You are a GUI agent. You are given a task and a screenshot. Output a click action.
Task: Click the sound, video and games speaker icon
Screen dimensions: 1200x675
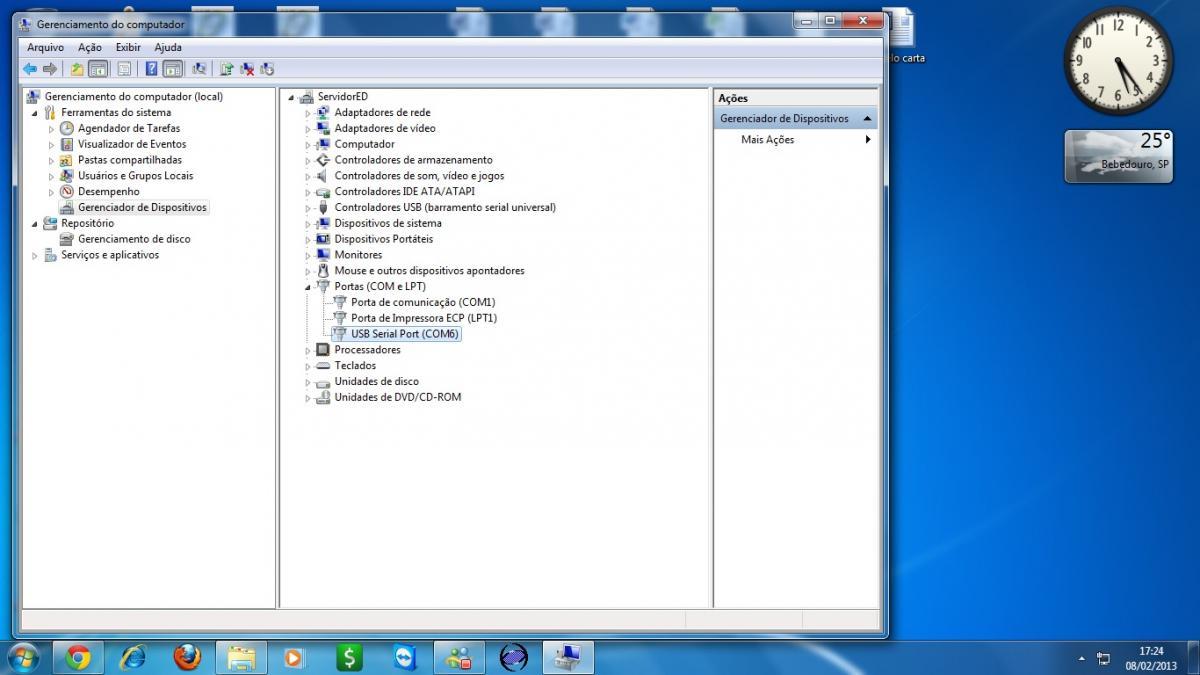tap(323, 176)
